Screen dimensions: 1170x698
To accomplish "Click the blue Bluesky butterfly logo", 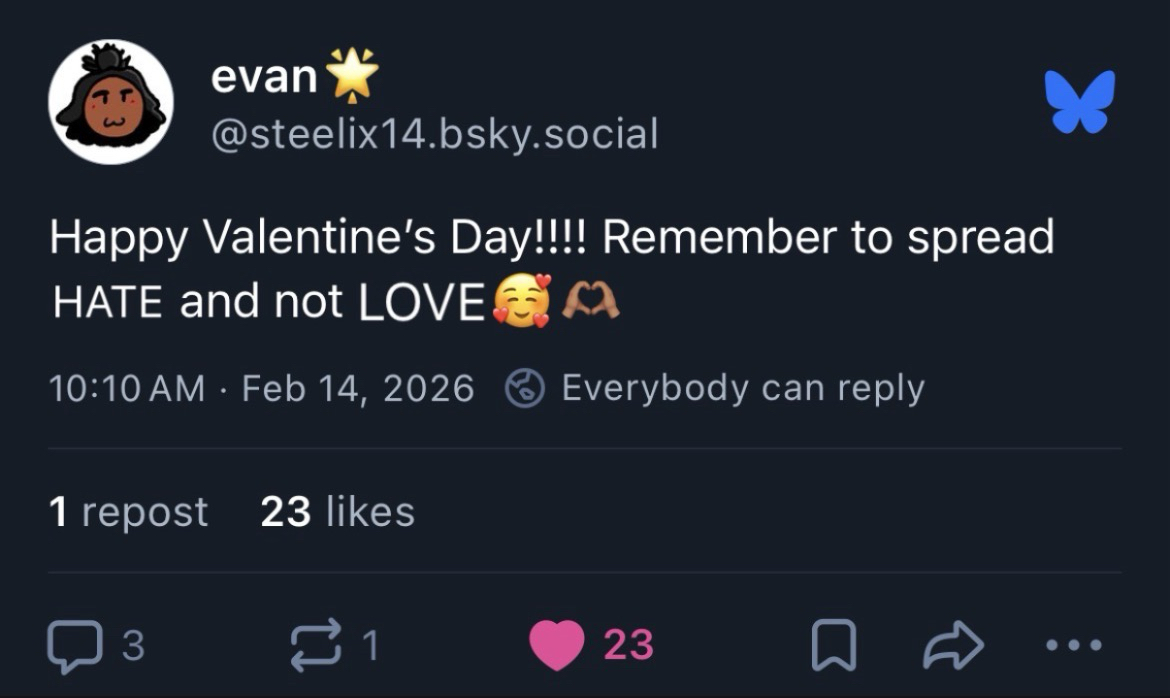I will pyautogui.click(x=1080, y=102).
